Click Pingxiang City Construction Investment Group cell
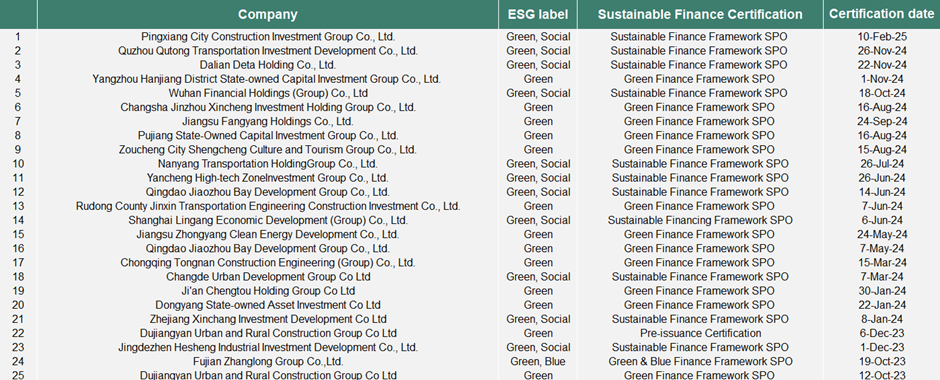The image size is (940, 380). [267, 37]
